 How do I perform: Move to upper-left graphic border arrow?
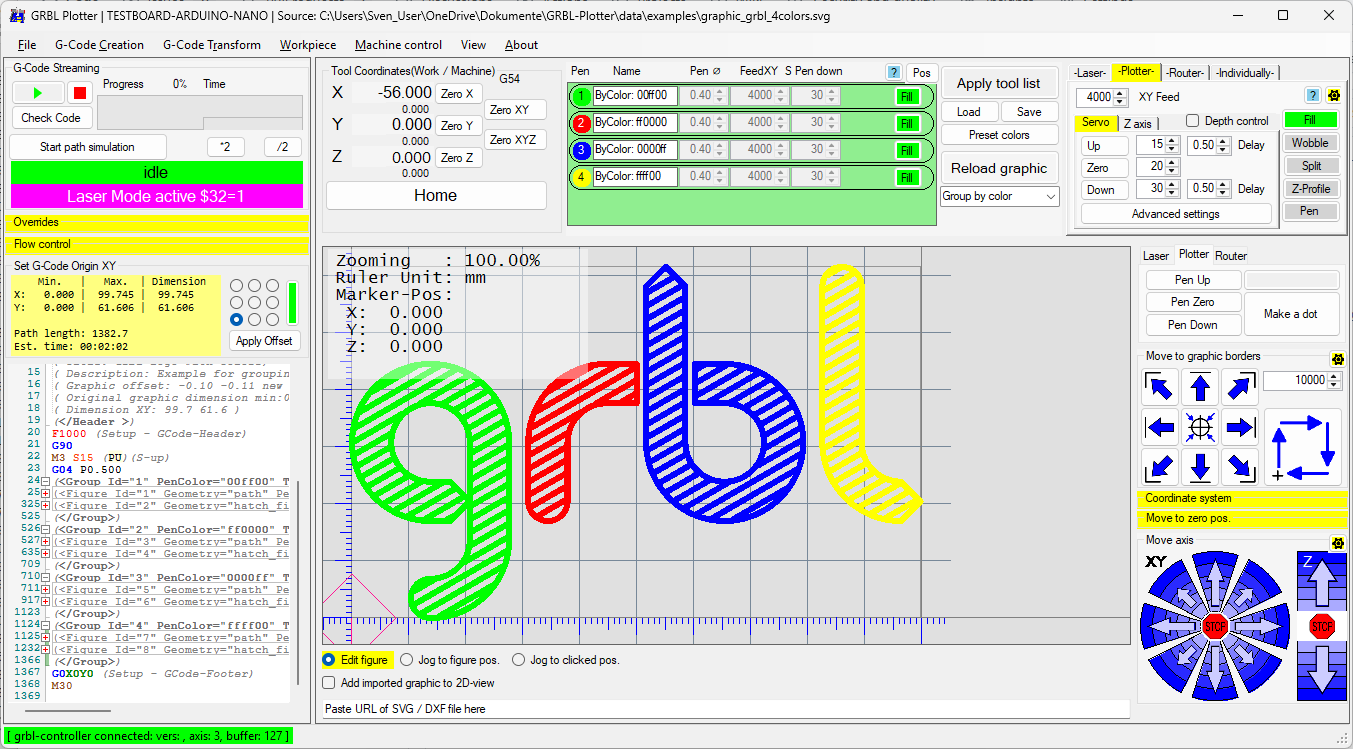coord(1160,388)
